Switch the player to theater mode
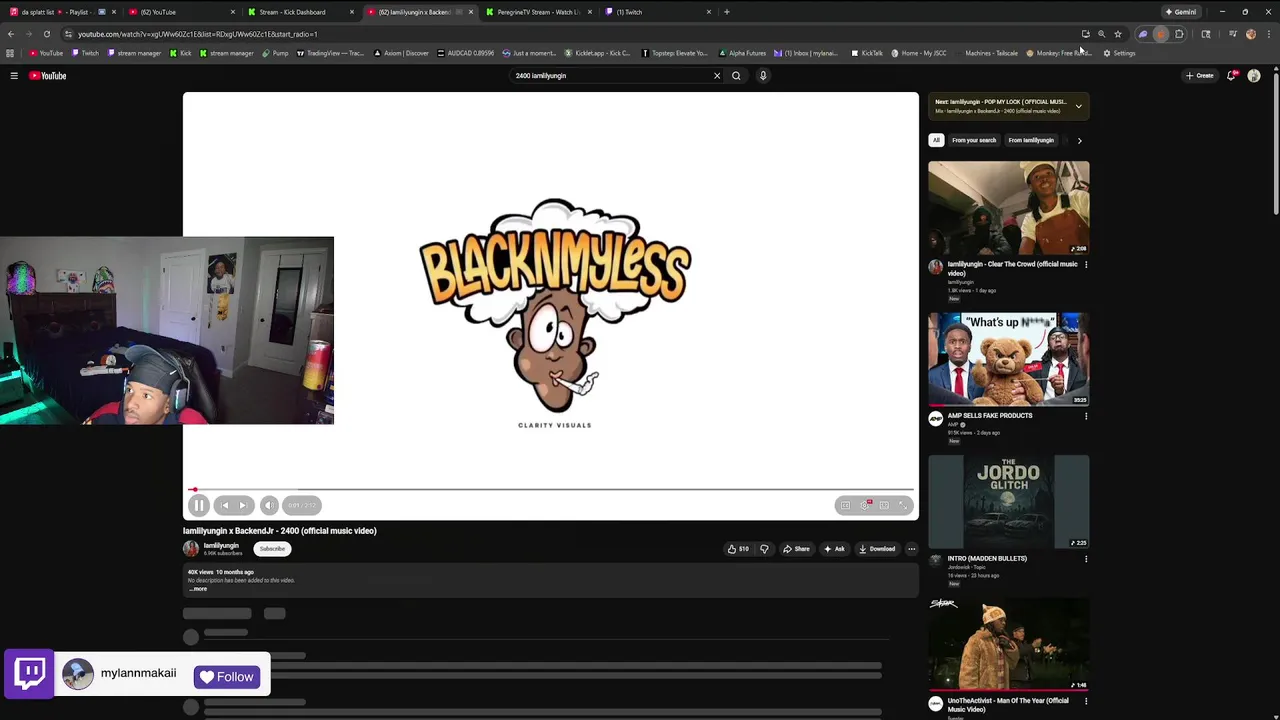1280x720 pixels. [x=884, y=505]
